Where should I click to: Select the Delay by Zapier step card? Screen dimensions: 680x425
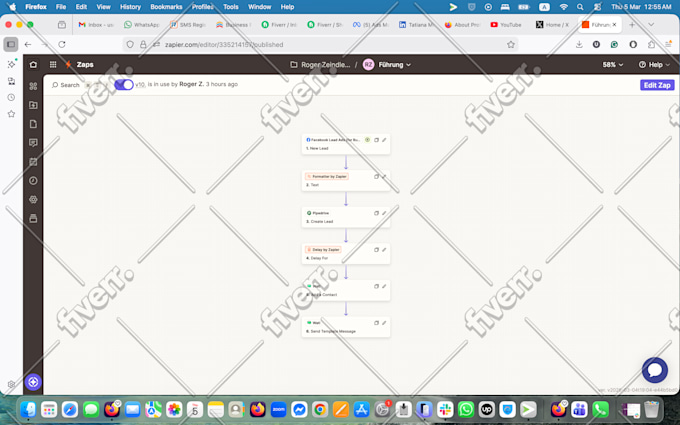pos(346,254)
